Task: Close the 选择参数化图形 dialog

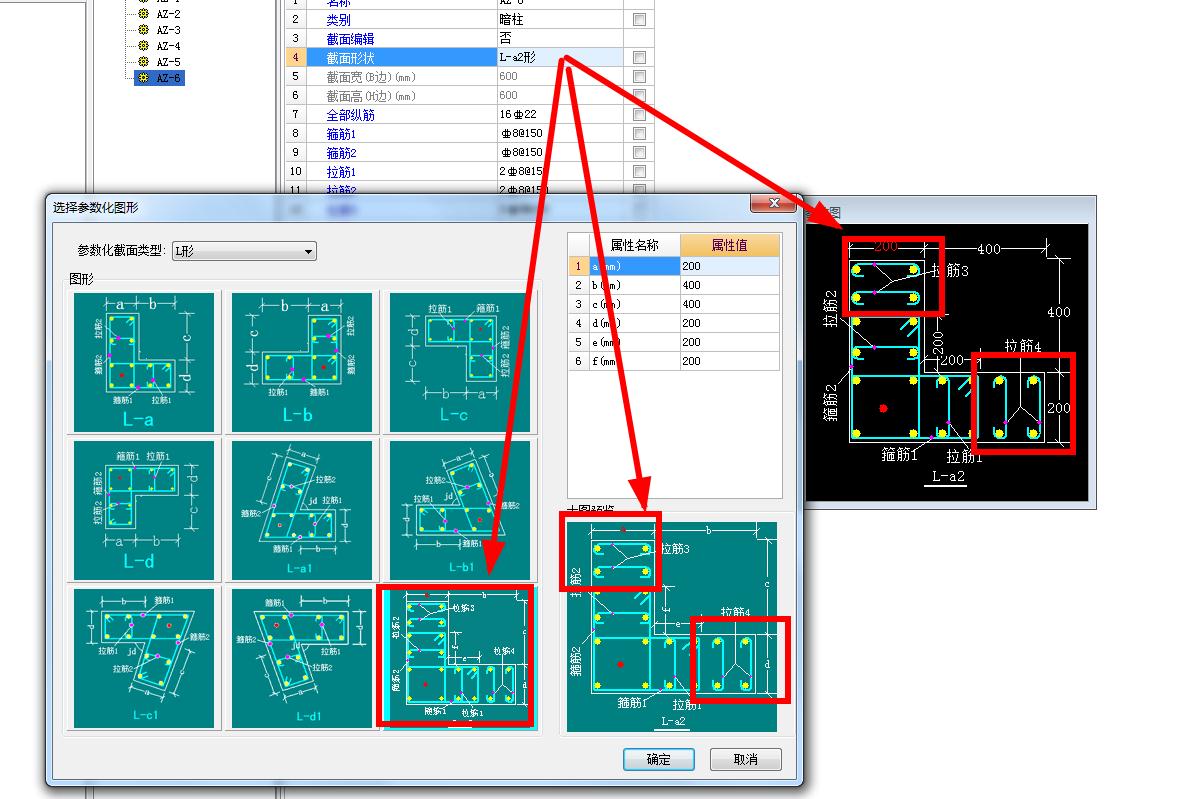Action: coord(773,203)
